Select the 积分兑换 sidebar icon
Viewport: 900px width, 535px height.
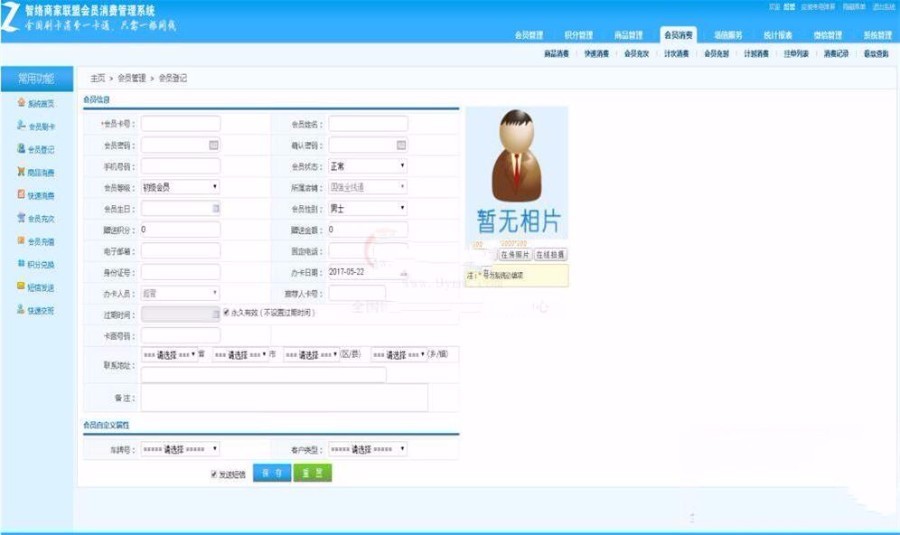point(21,264)
